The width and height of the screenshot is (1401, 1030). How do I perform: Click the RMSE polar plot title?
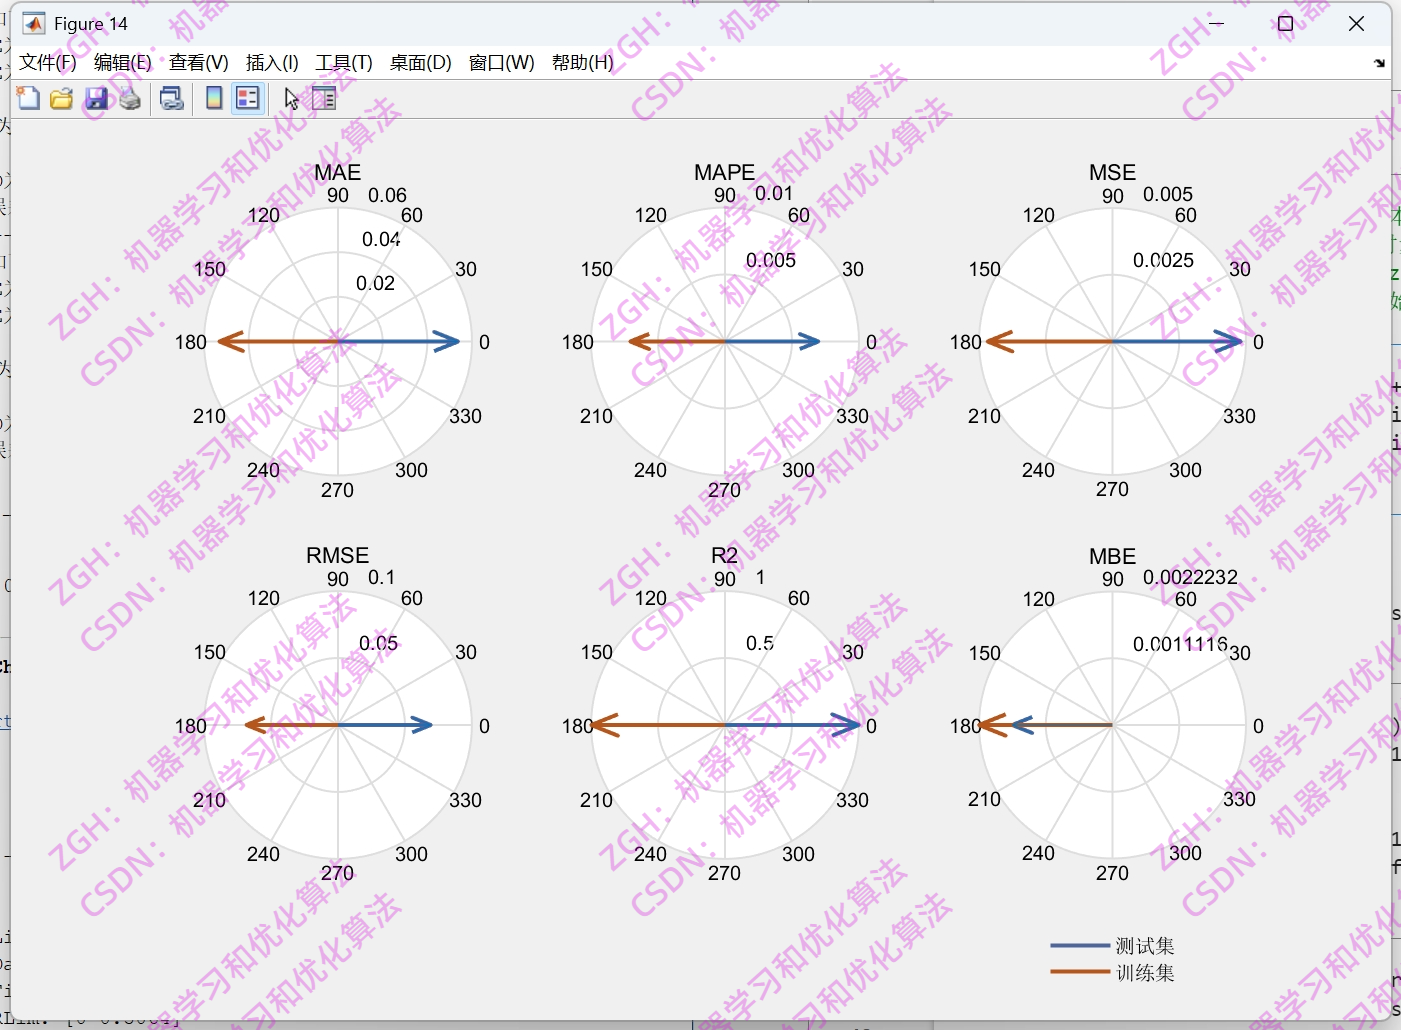pyautogui.click(x=338, y=555)
